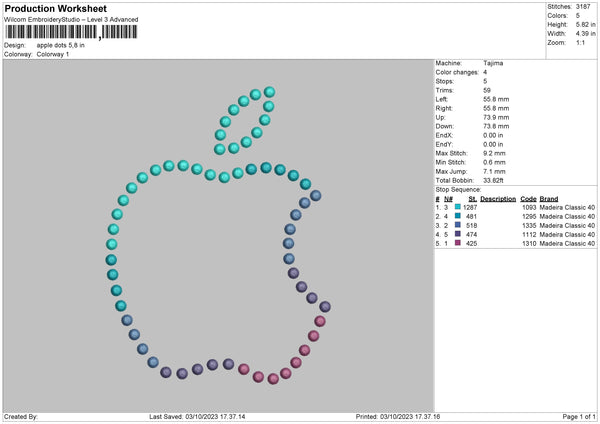Select the stitch count 474 in row 4
The height and width of the screenshot is (424, 600).
point(471,234)
